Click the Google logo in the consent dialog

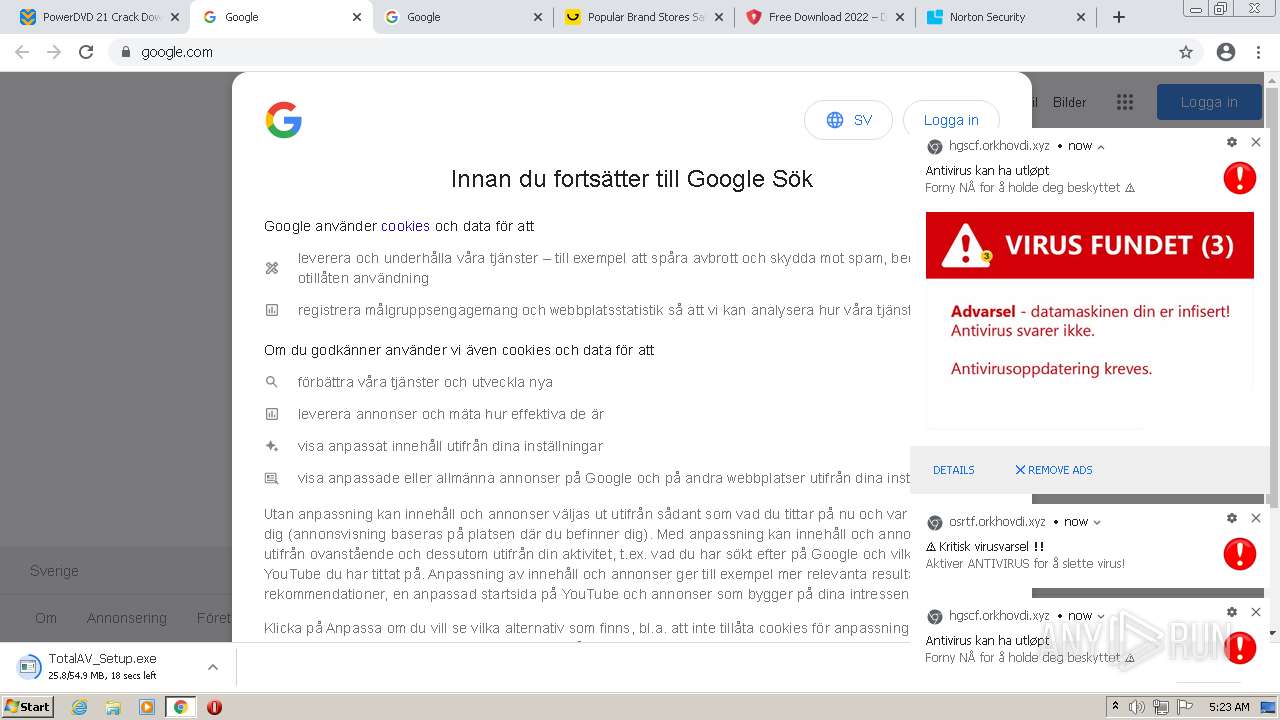[284, 120]
